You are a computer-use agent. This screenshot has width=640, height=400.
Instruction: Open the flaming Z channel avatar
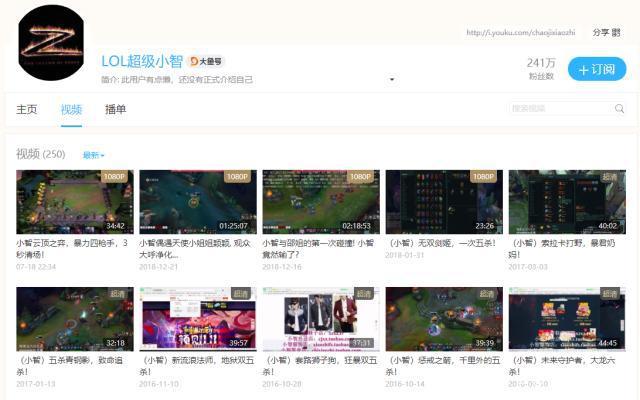(51, 42)
